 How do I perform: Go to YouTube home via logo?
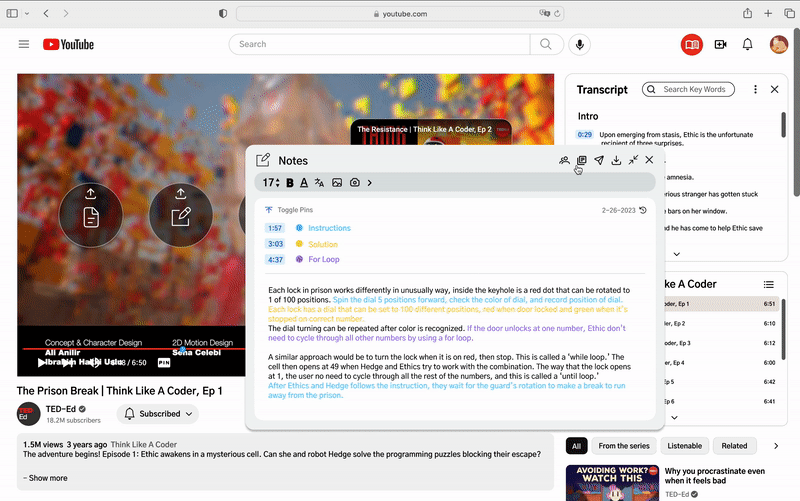(x=68, y=44)
